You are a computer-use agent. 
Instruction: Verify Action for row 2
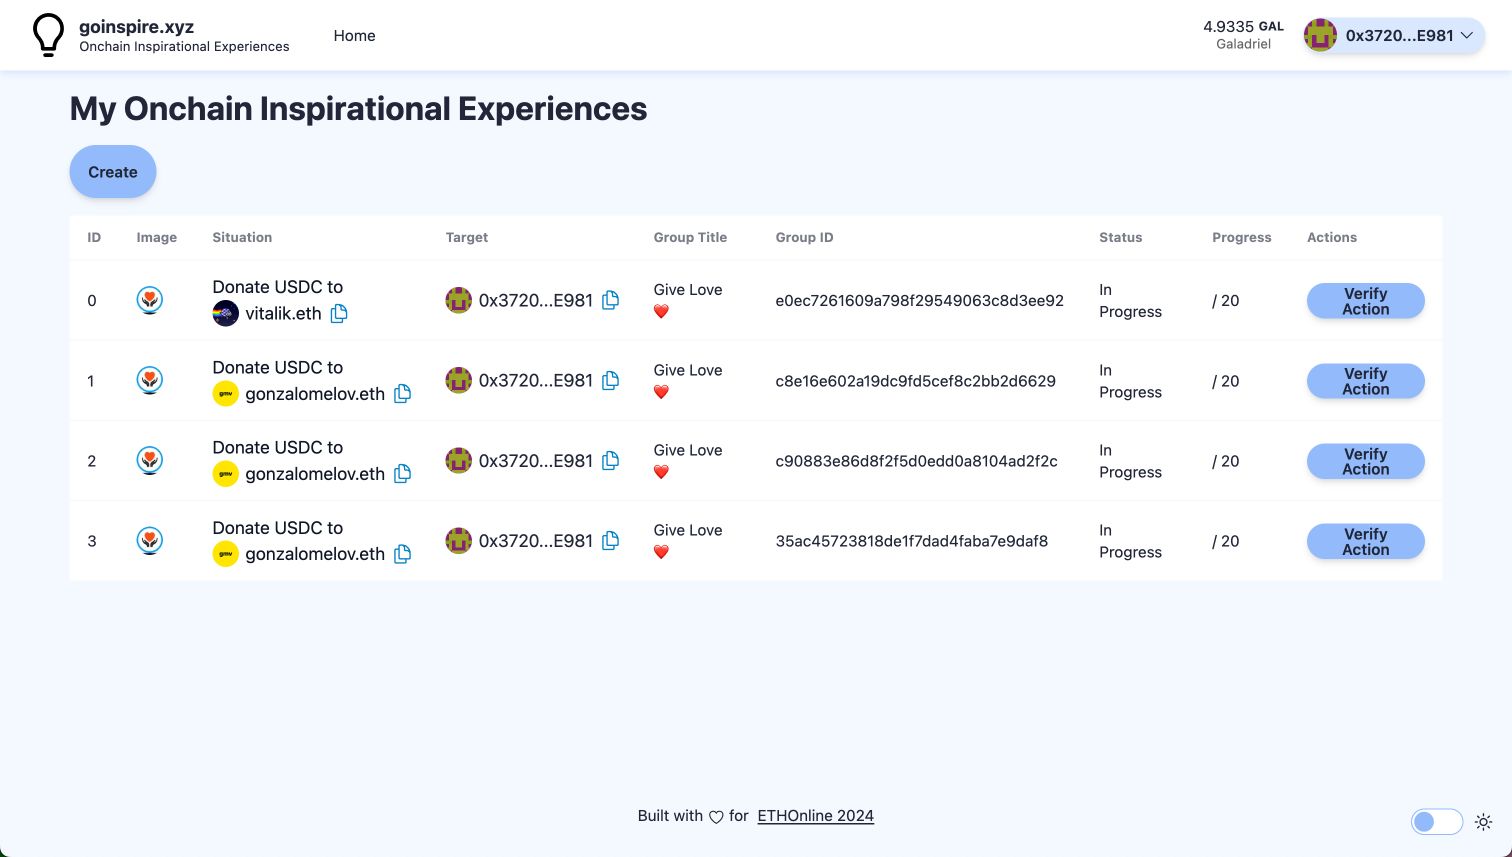coord(1365,461)
